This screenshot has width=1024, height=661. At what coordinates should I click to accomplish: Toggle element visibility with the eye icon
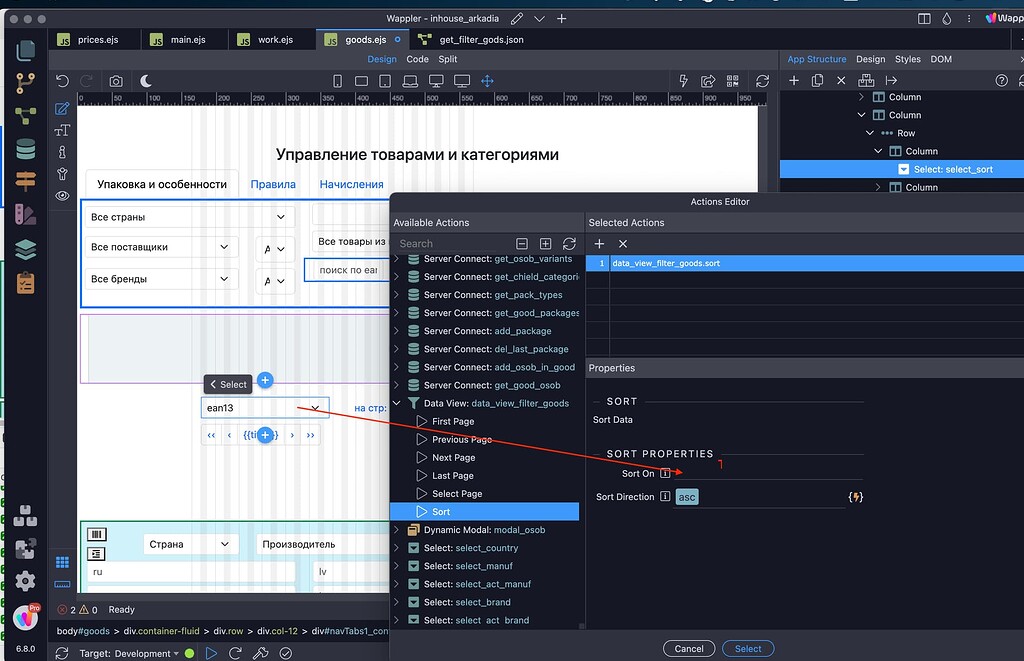(x=62, y=196)
